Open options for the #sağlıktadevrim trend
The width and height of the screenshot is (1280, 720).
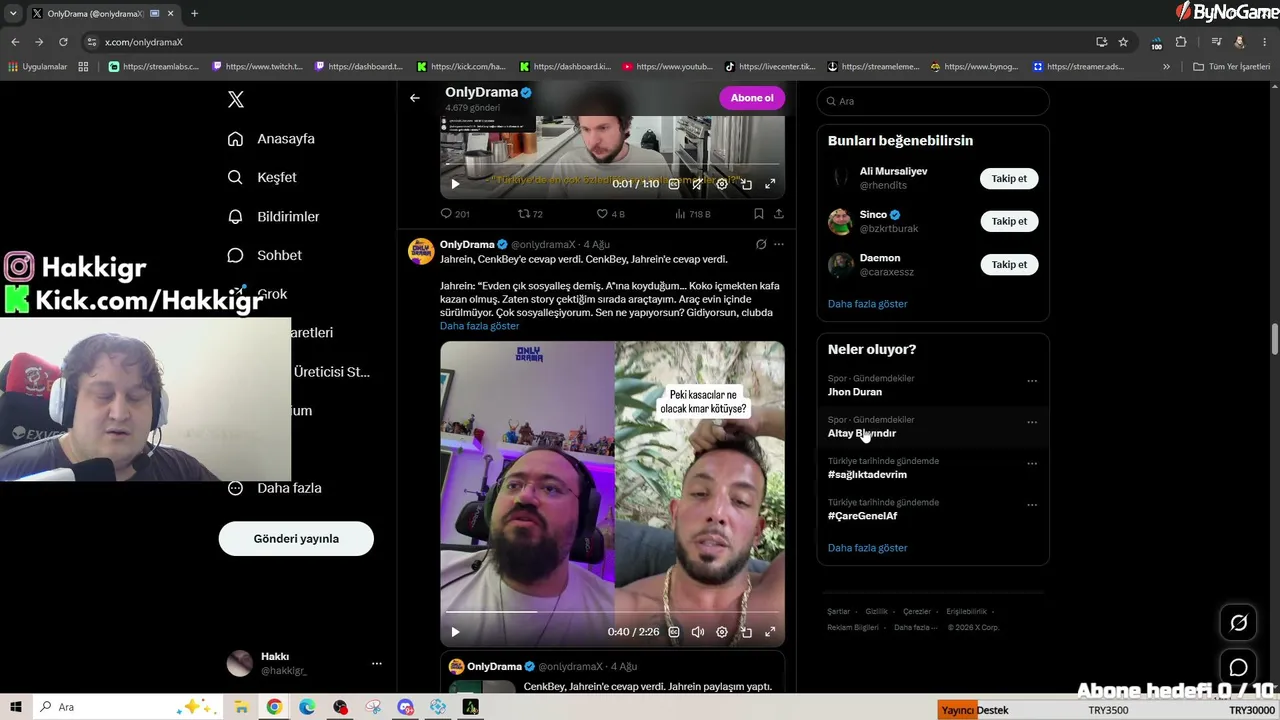point(1032,463)
